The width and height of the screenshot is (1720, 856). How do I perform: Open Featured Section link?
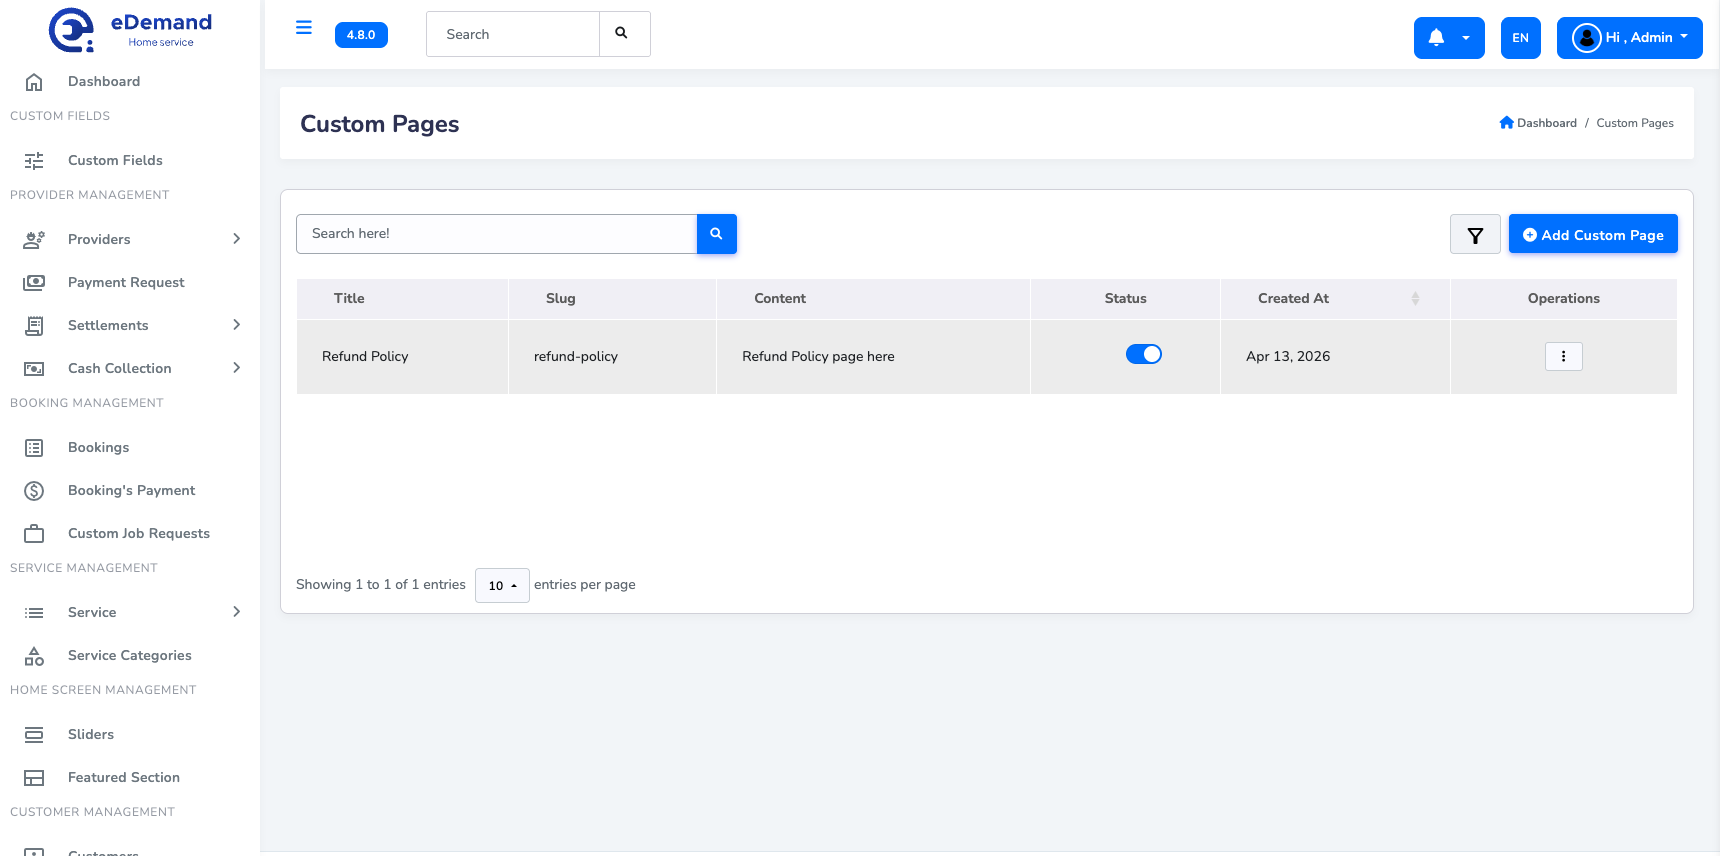tap(124, 778)
